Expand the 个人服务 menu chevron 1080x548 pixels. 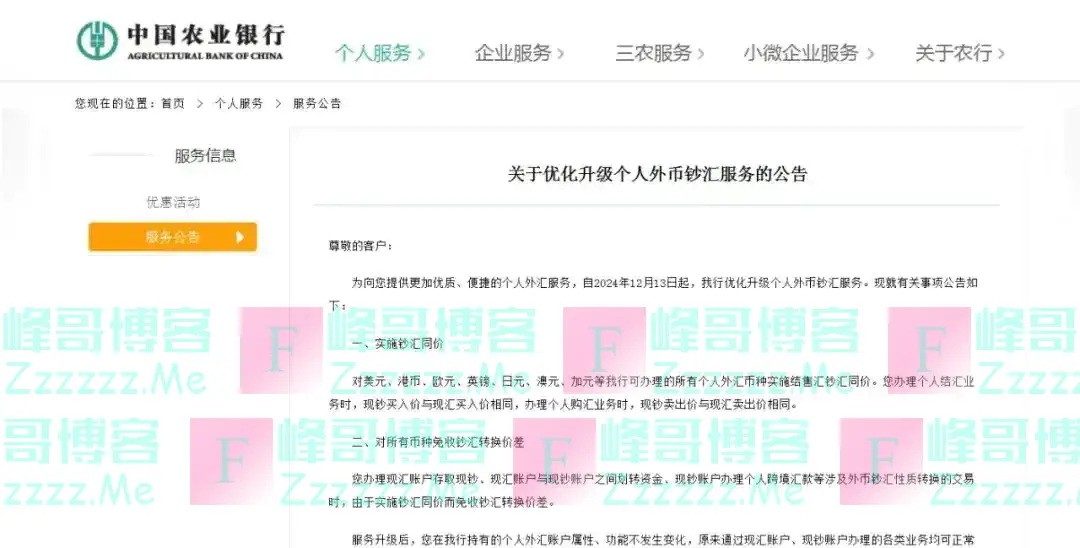421,54
